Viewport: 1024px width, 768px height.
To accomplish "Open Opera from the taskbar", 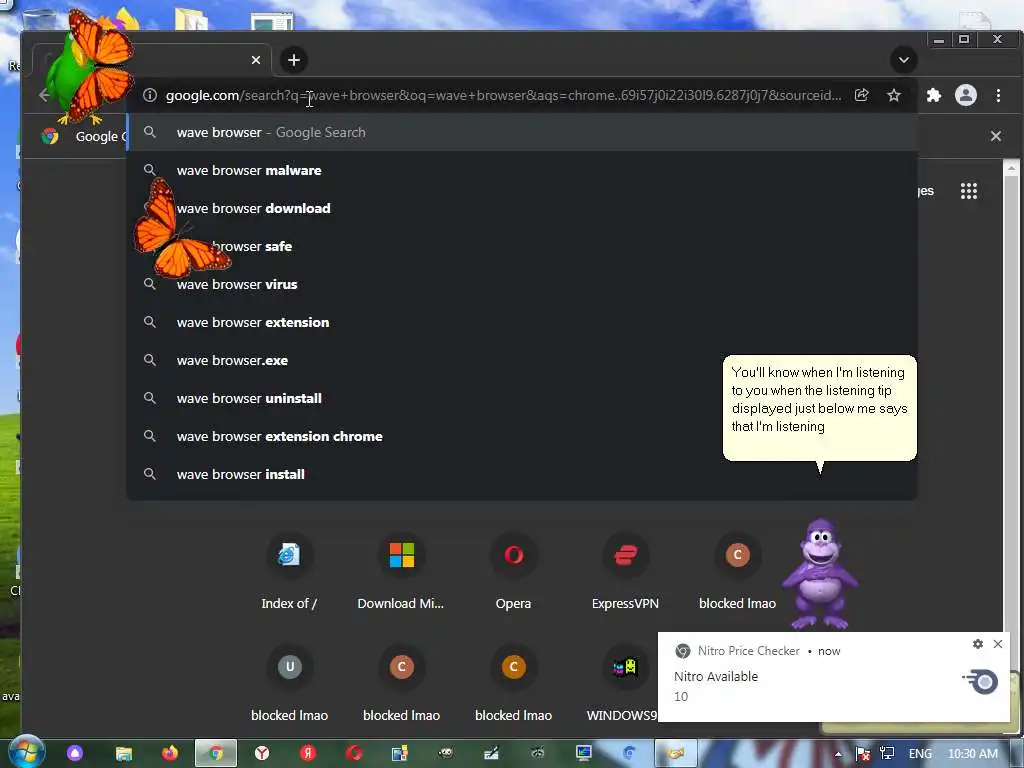I will pos(354,754).
